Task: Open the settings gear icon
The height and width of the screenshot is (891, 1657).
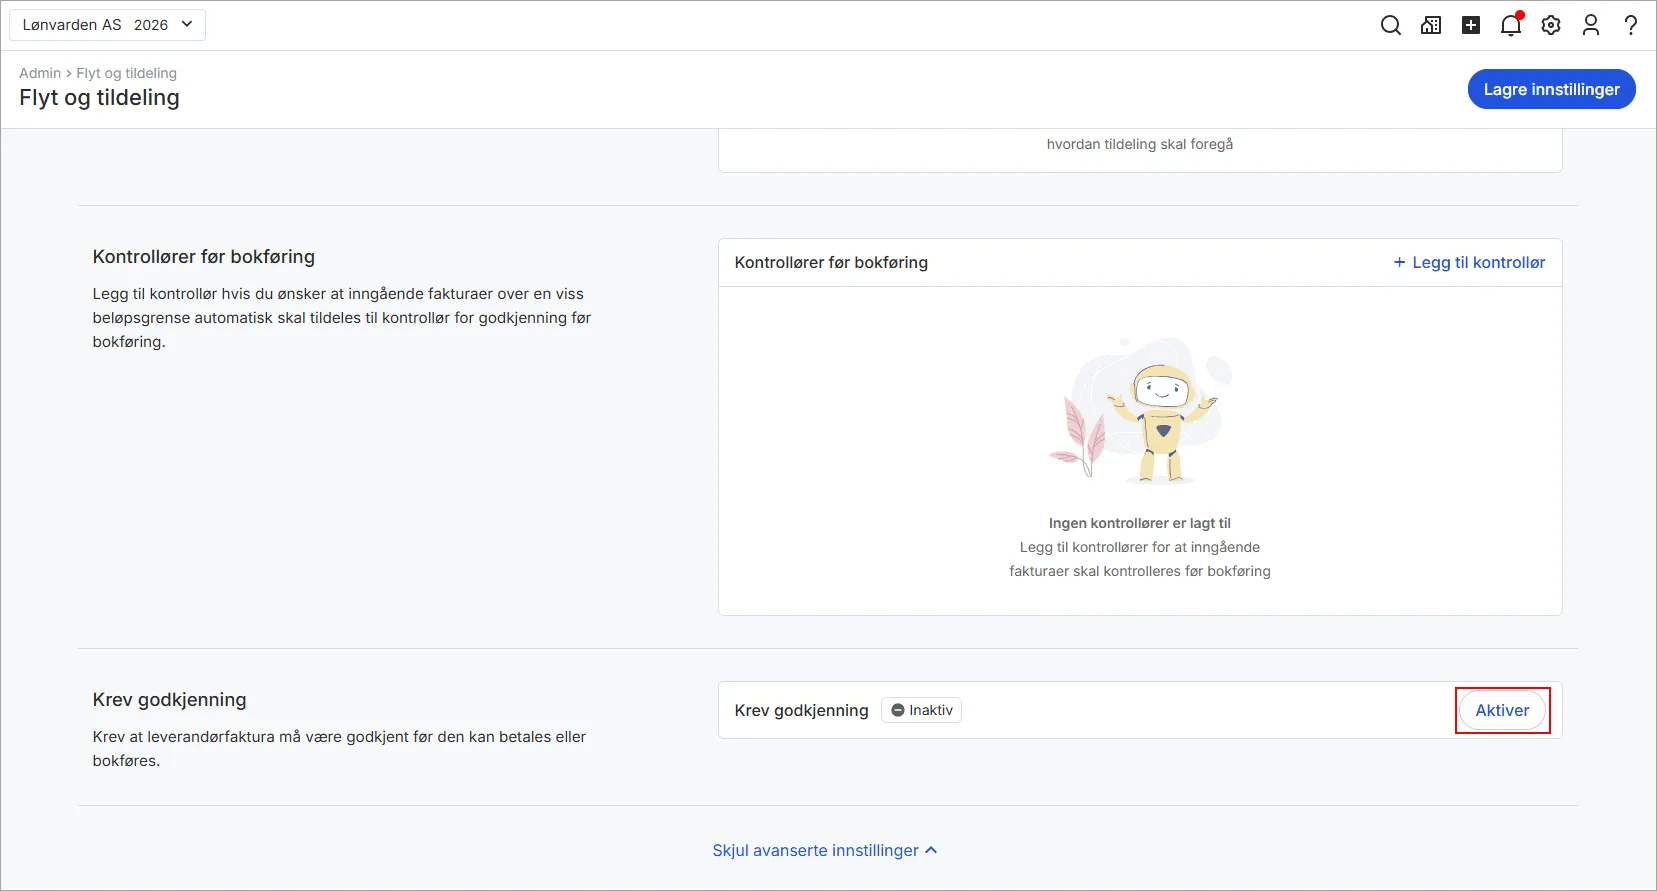Action: (1551, 25)
